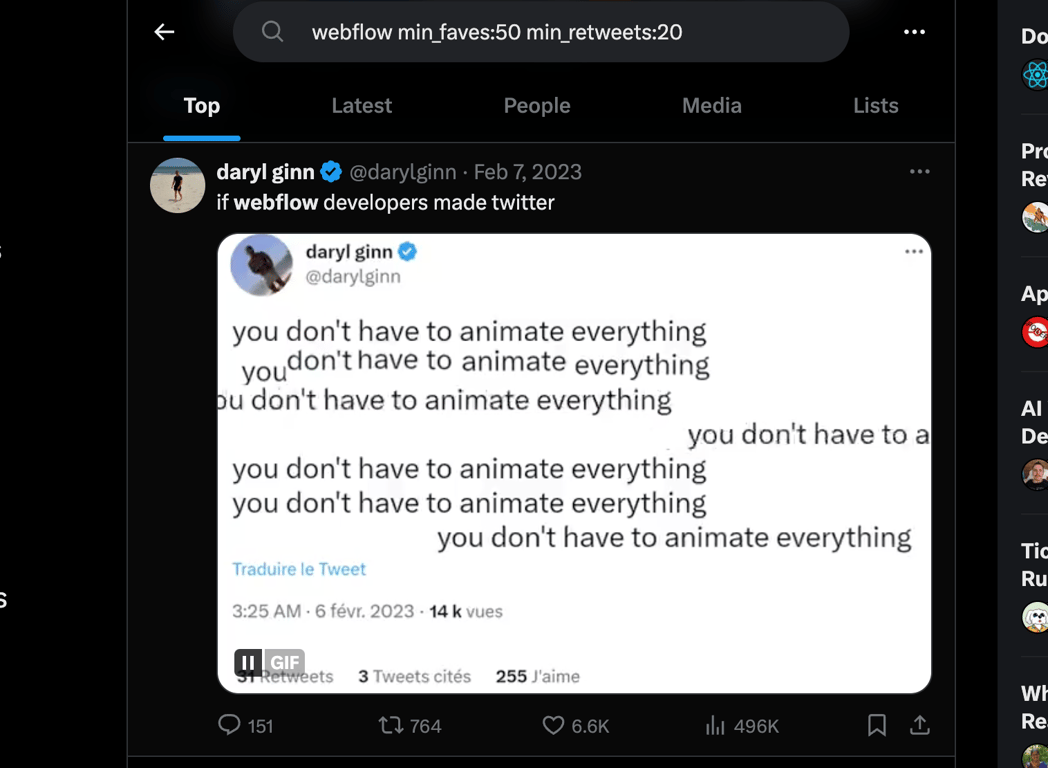Open search options three-dot menu

pyautogui.click(x=914, y=32)
